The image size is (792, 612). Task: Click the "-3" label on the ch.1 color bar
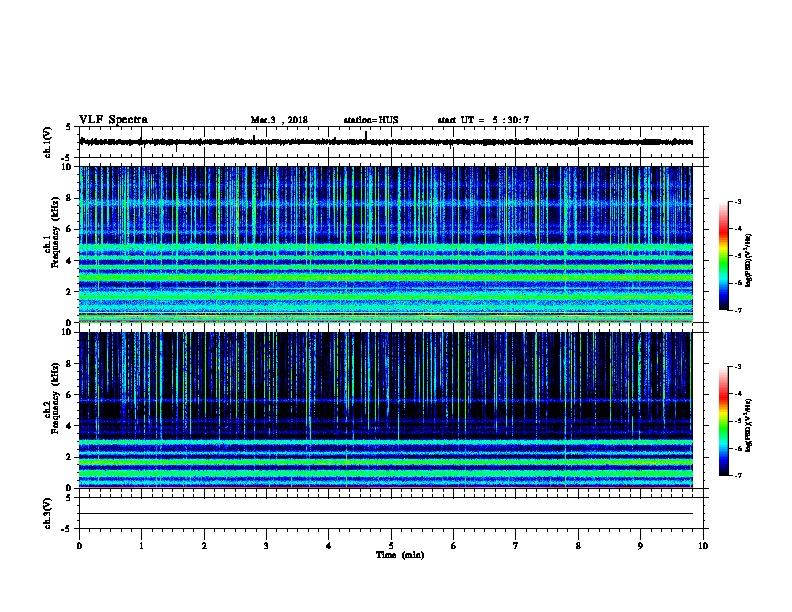point(737,202)
